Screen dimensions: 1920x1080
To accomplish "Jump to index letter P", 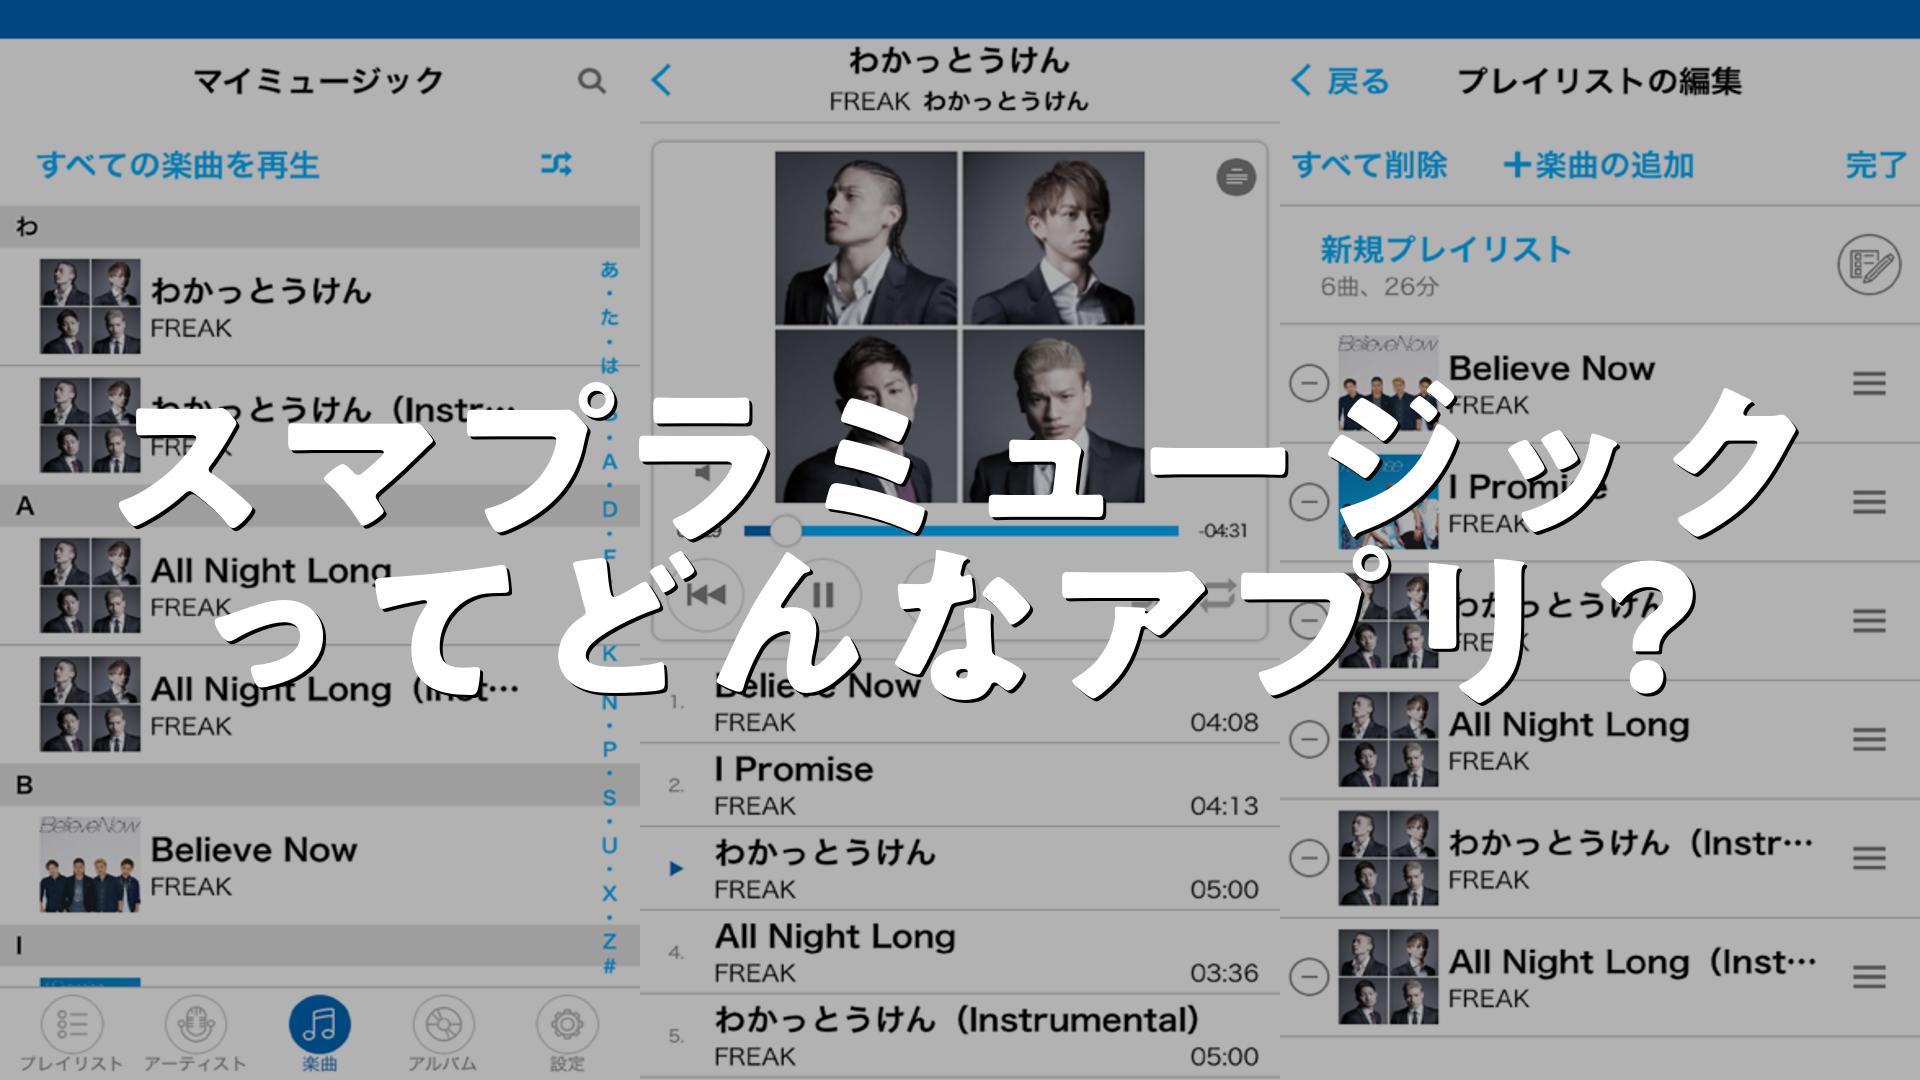I will (x=609, y=749).
